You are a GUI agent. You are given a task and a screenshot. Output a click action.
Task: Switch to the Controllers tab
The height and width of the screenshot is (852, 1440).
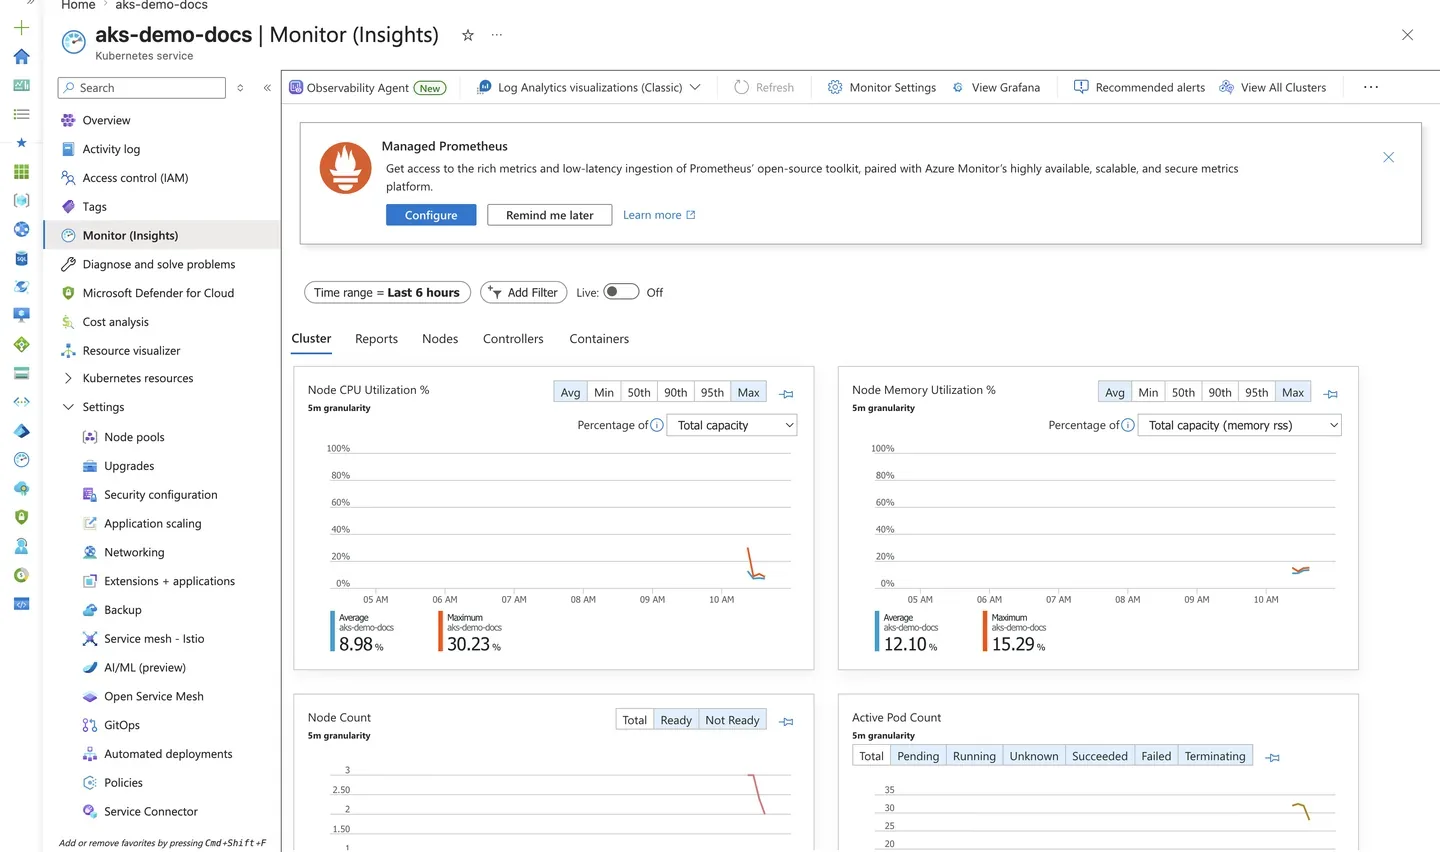tap(513, 339)
